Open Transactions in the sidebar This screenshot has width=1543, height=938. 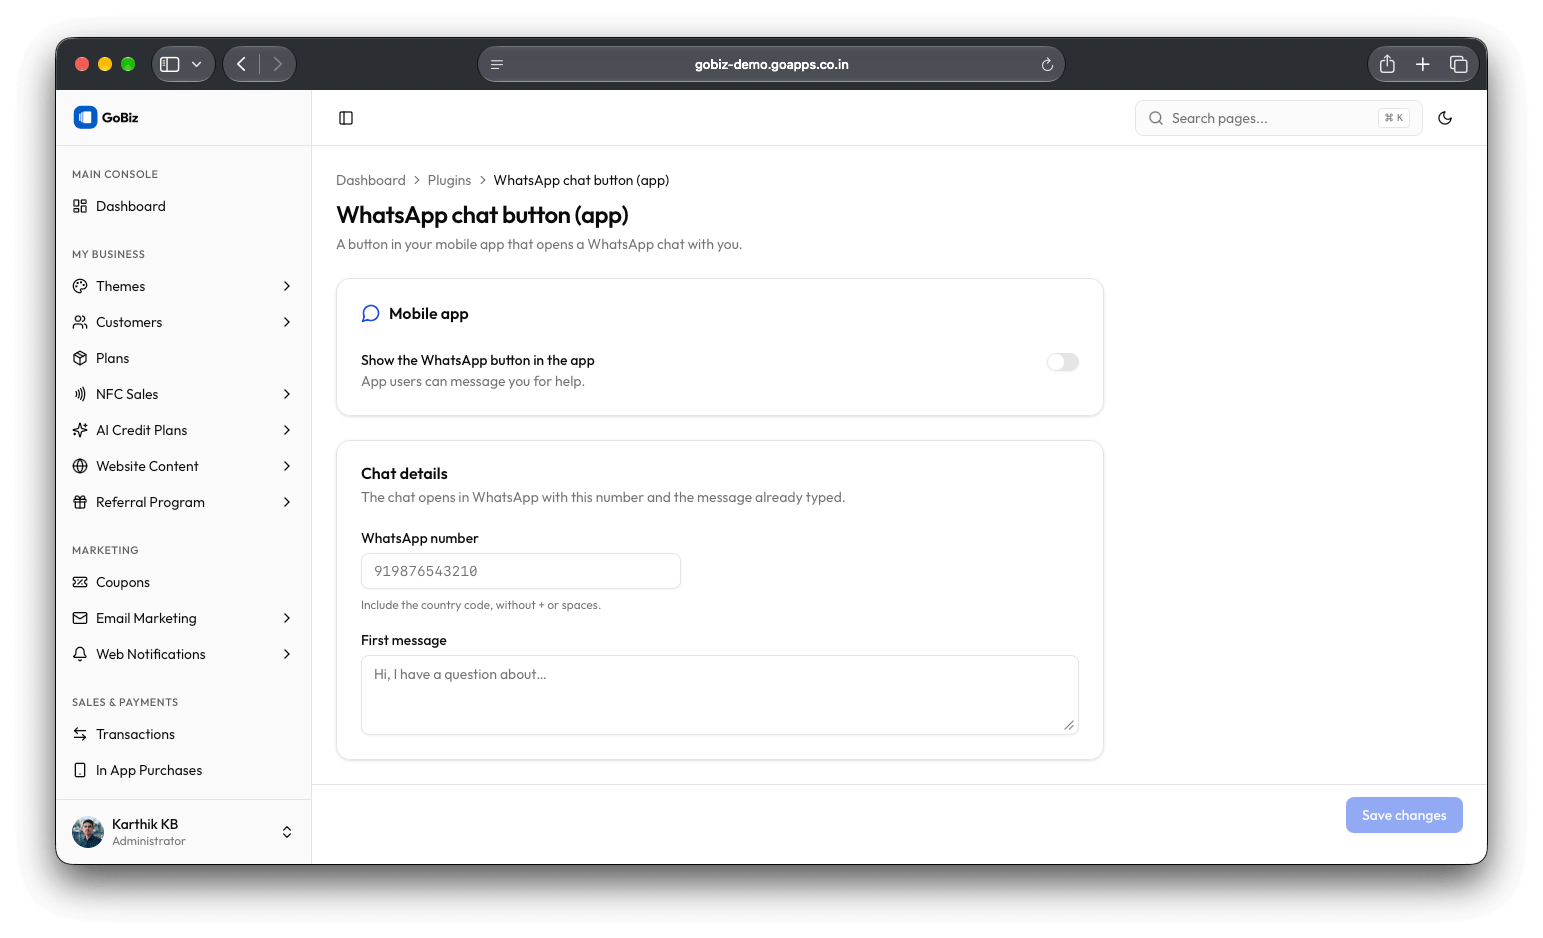pyautogui.click(x=183, y=734)
